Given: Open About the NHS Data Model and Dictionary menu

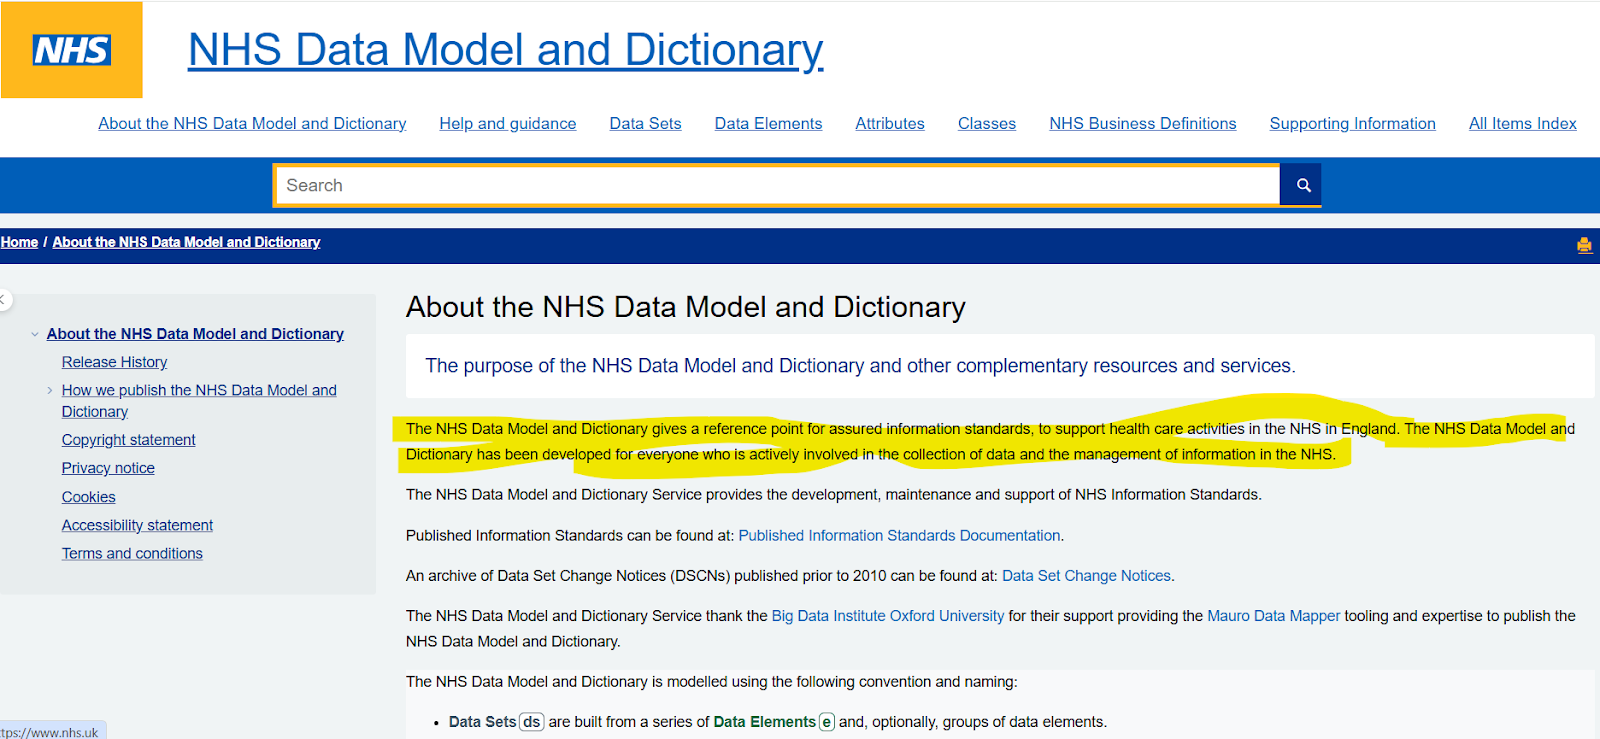Looking at the screenshot, I should click(x=252, y=124).
